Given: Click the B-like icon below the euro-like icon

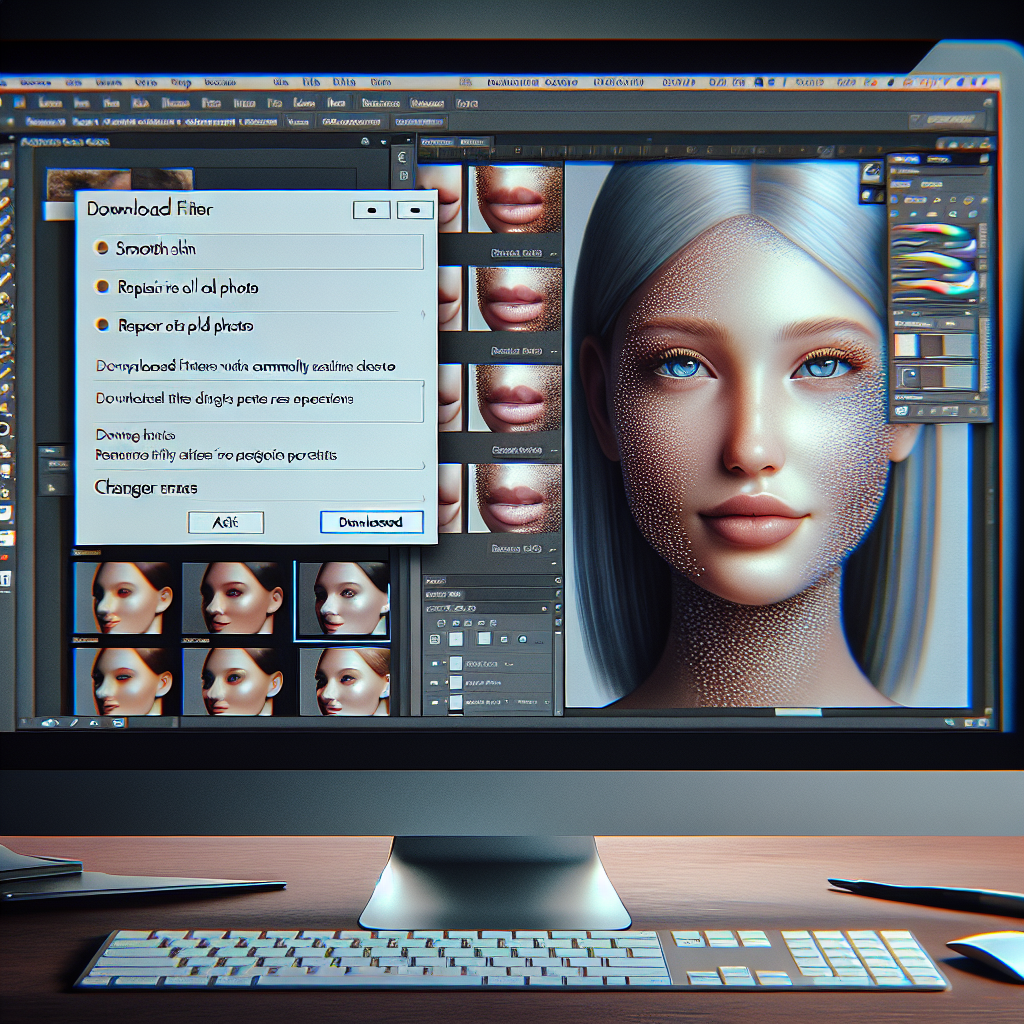Looking at the screenshot, I should point(403,175).
